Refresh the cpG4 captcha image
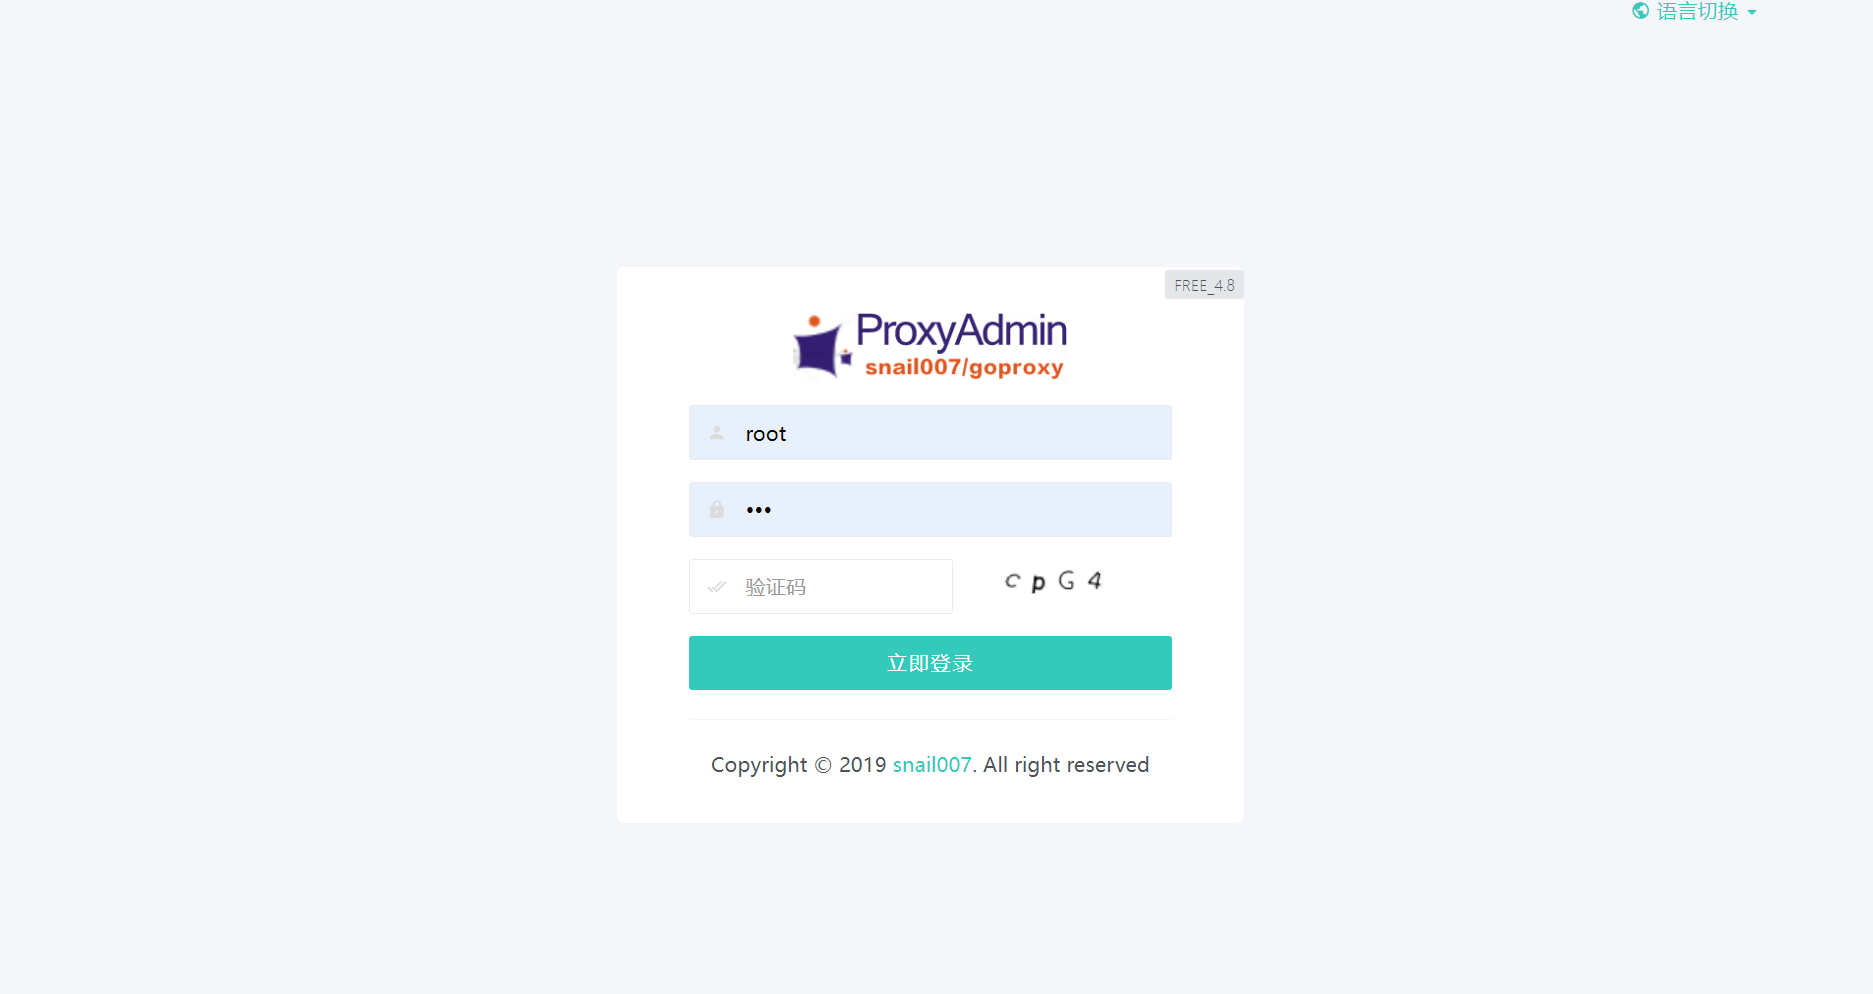Viewport: 1873px width, 994px height. pos(1053,581)
